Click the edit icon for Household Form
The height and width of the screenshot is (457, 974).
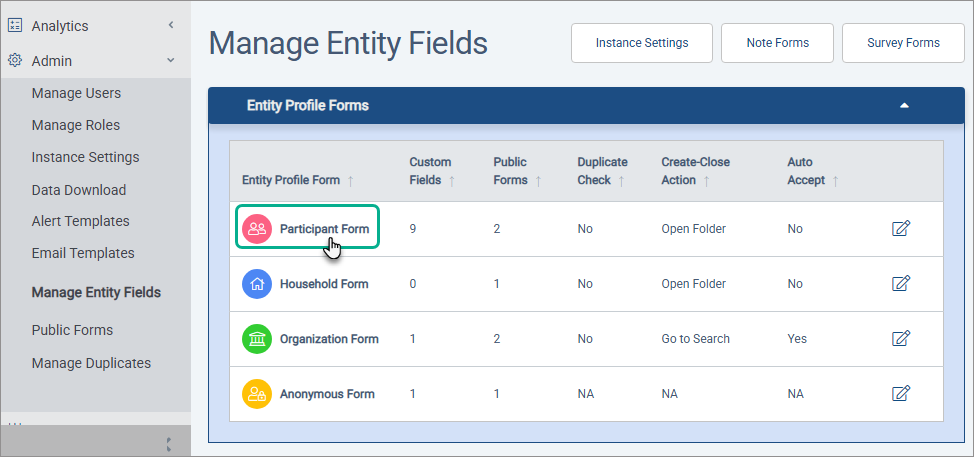point(900,284)
